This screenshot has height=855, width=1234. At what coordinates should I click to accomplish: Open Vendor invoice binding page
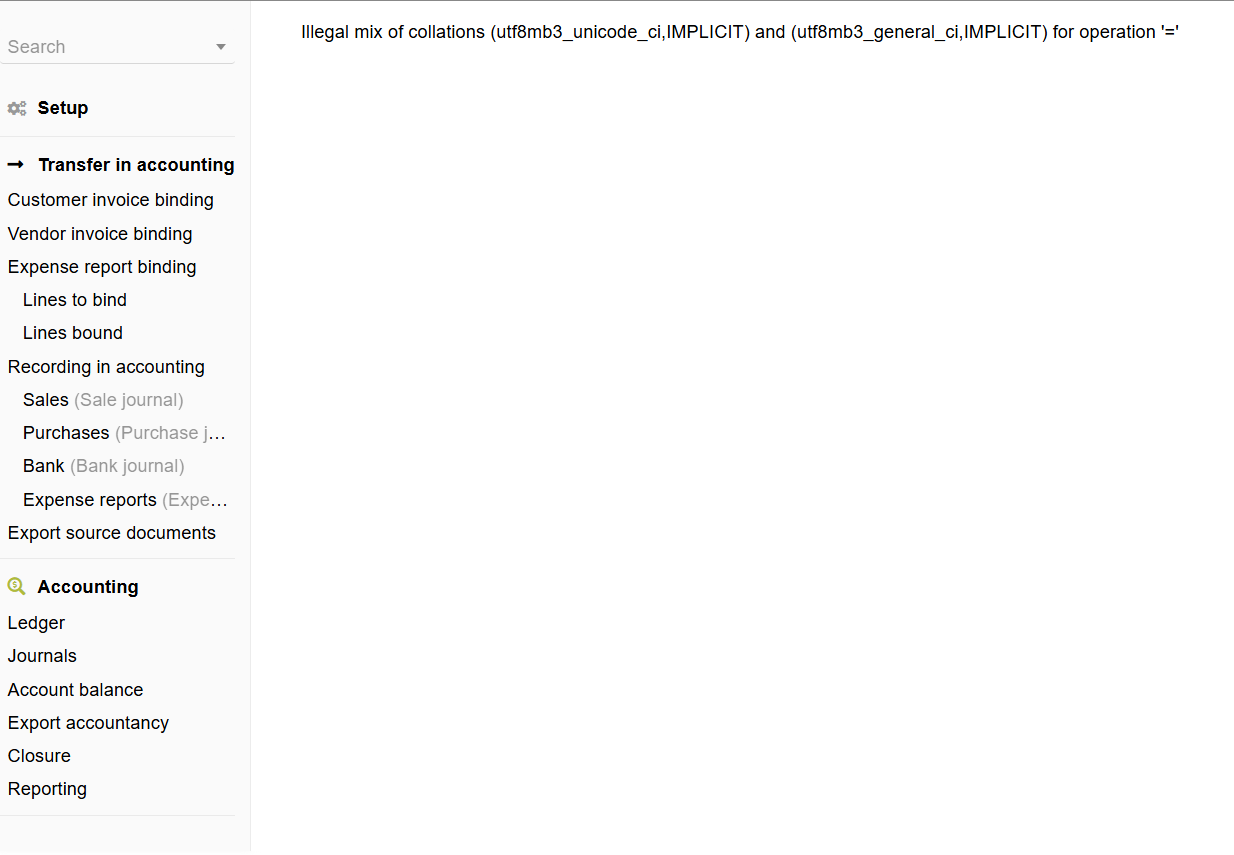click(100, 234)
